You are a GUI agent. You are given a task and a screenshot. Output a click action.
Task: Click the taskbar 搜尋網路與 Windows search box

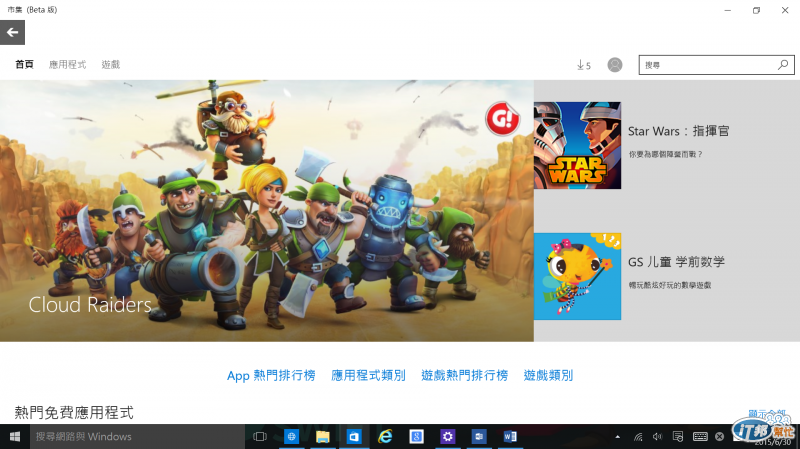(x=137, y=437)
